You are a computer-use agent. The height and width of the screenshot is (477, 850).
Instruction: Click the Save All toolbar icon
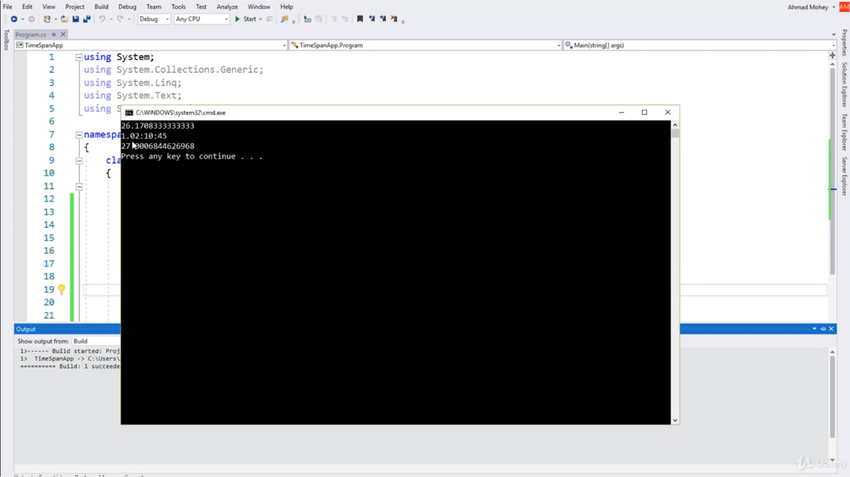(87, 19)
